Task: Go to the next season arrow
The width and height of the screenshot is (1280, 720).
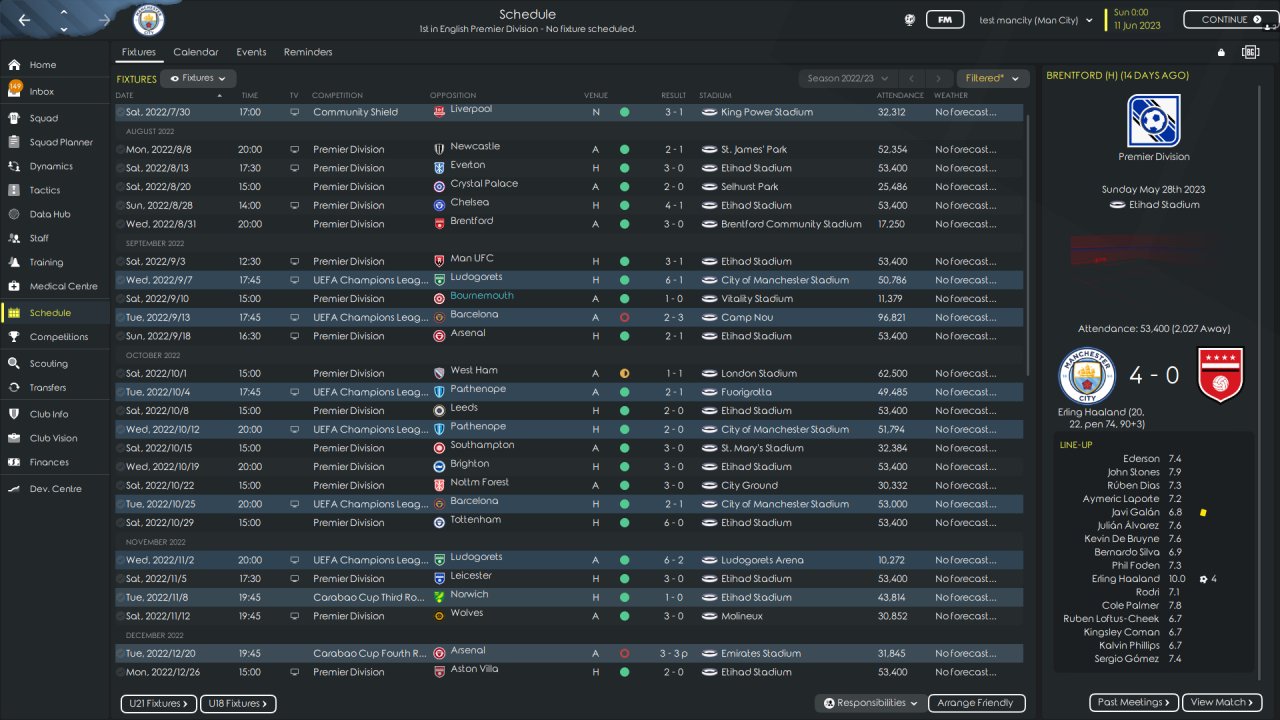Action: coord(938,78)
